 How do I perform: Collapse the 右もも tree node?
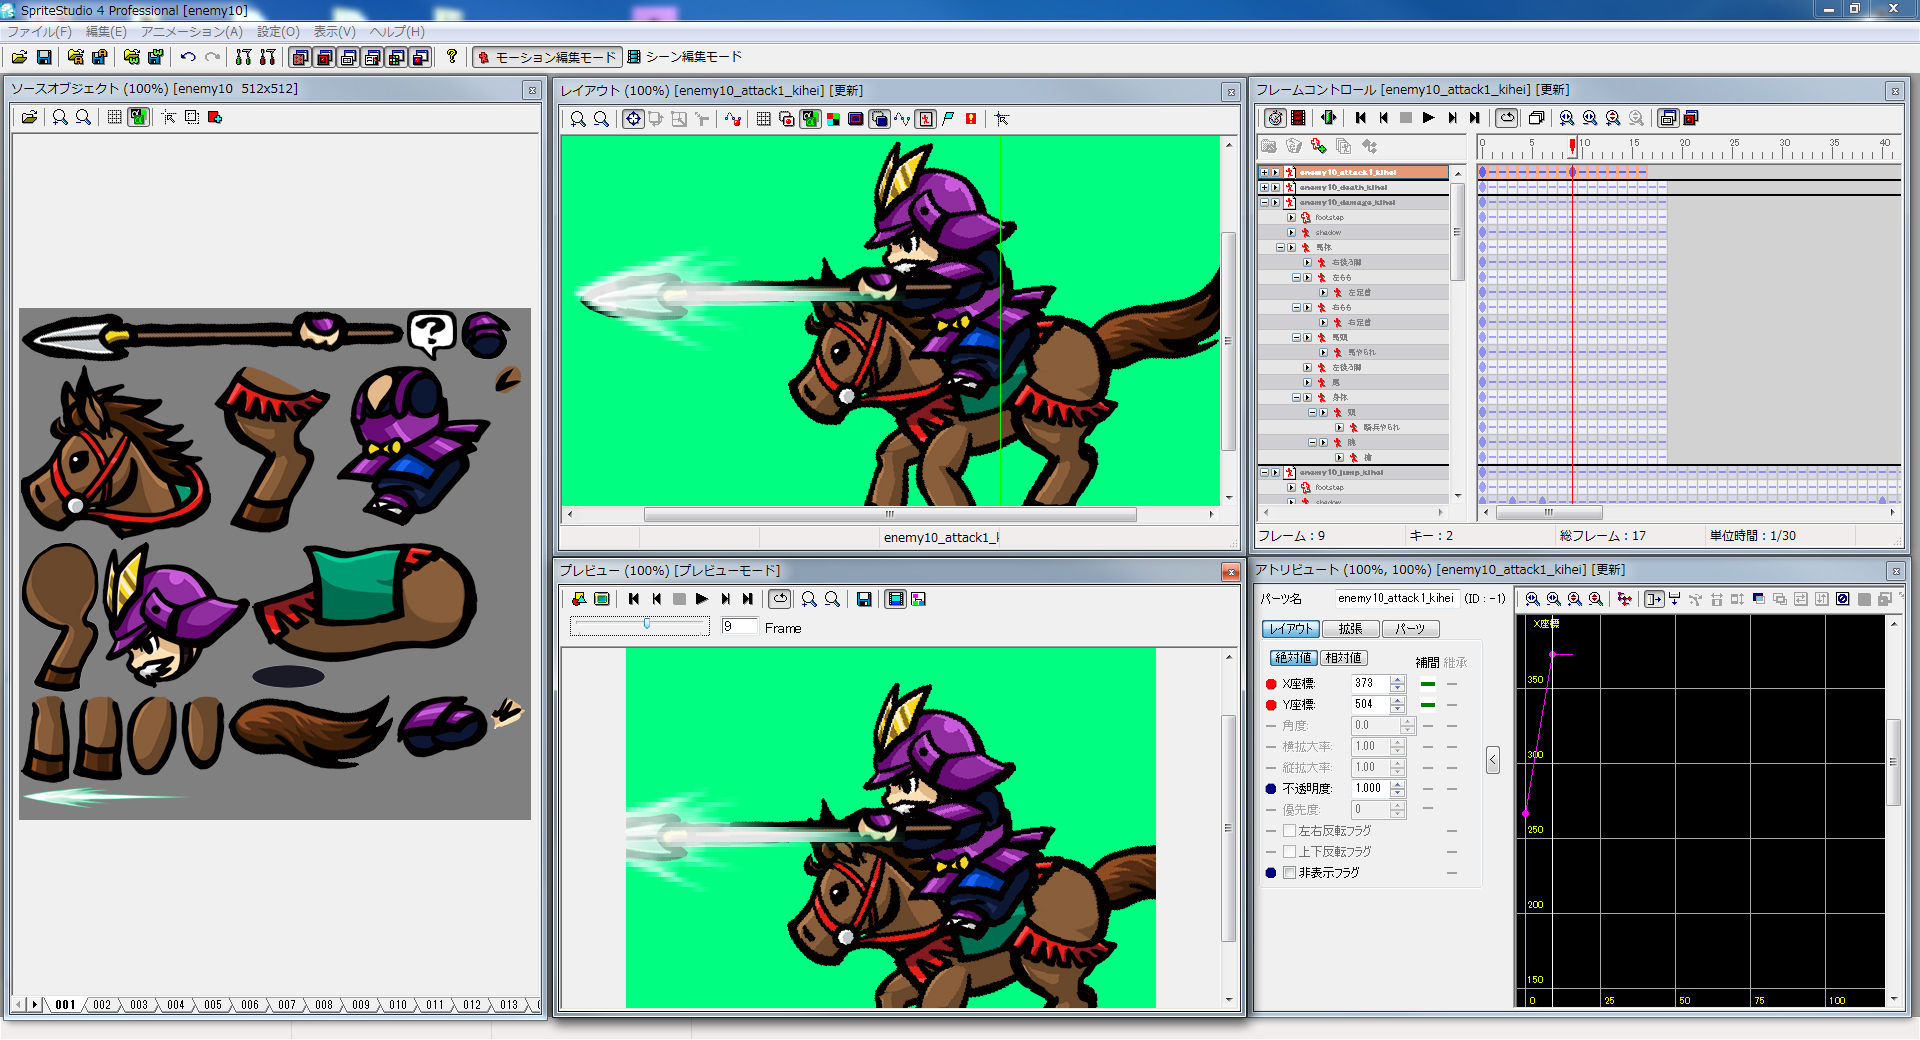[x=1296, y=307]
